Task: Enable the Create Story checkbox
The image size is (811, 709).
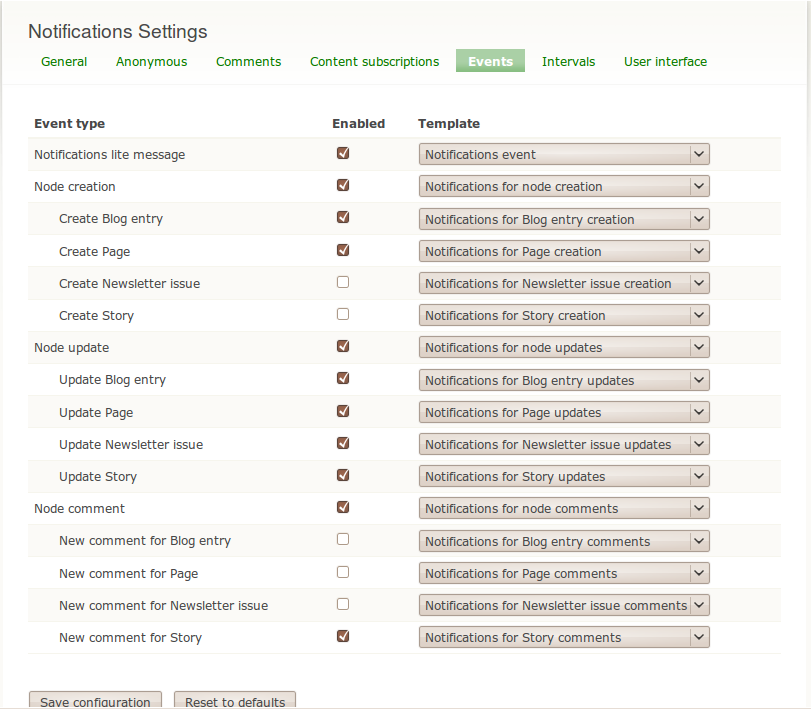Action: (x=343, y=314)
